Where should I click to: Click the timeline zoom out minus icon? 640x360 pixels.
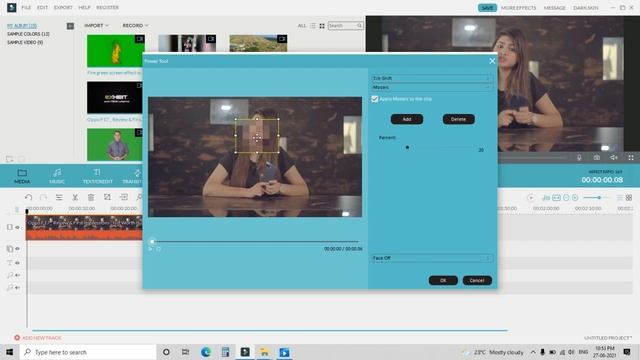(566, 198)
